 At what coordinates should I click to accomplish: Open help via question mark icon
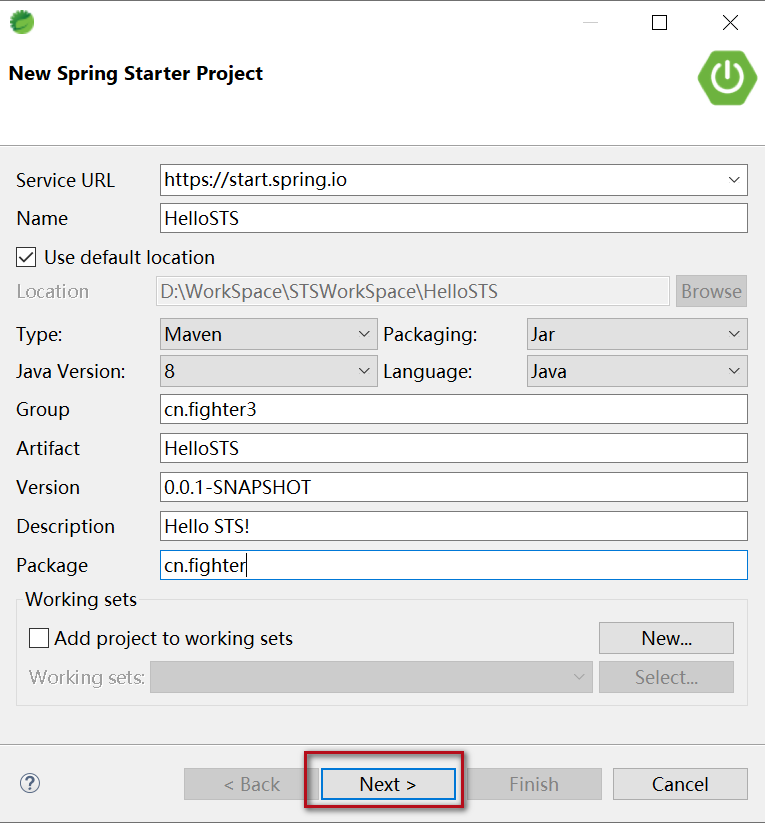point(30,783)
